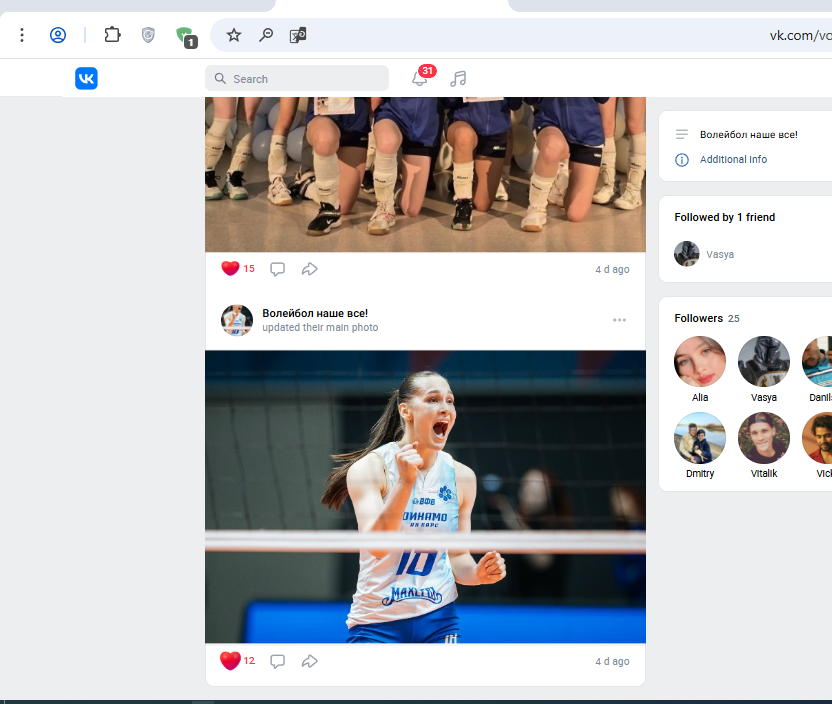Comment on the post with 15 likes
This screenshot has height=704, width=832.
(x=278, y=269)
